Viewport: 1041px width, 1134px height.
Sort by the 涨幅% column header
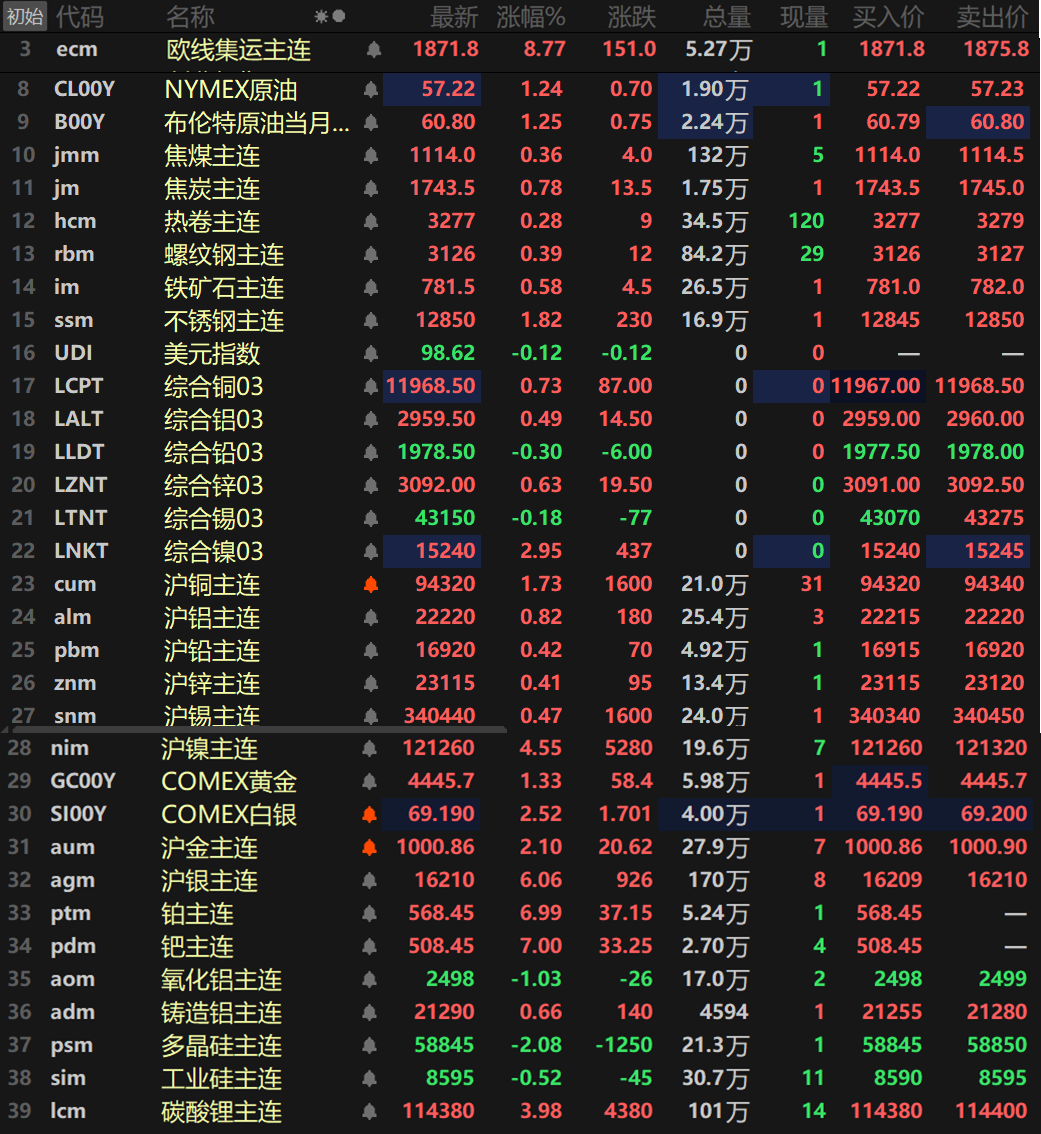[x=530, y=16]
